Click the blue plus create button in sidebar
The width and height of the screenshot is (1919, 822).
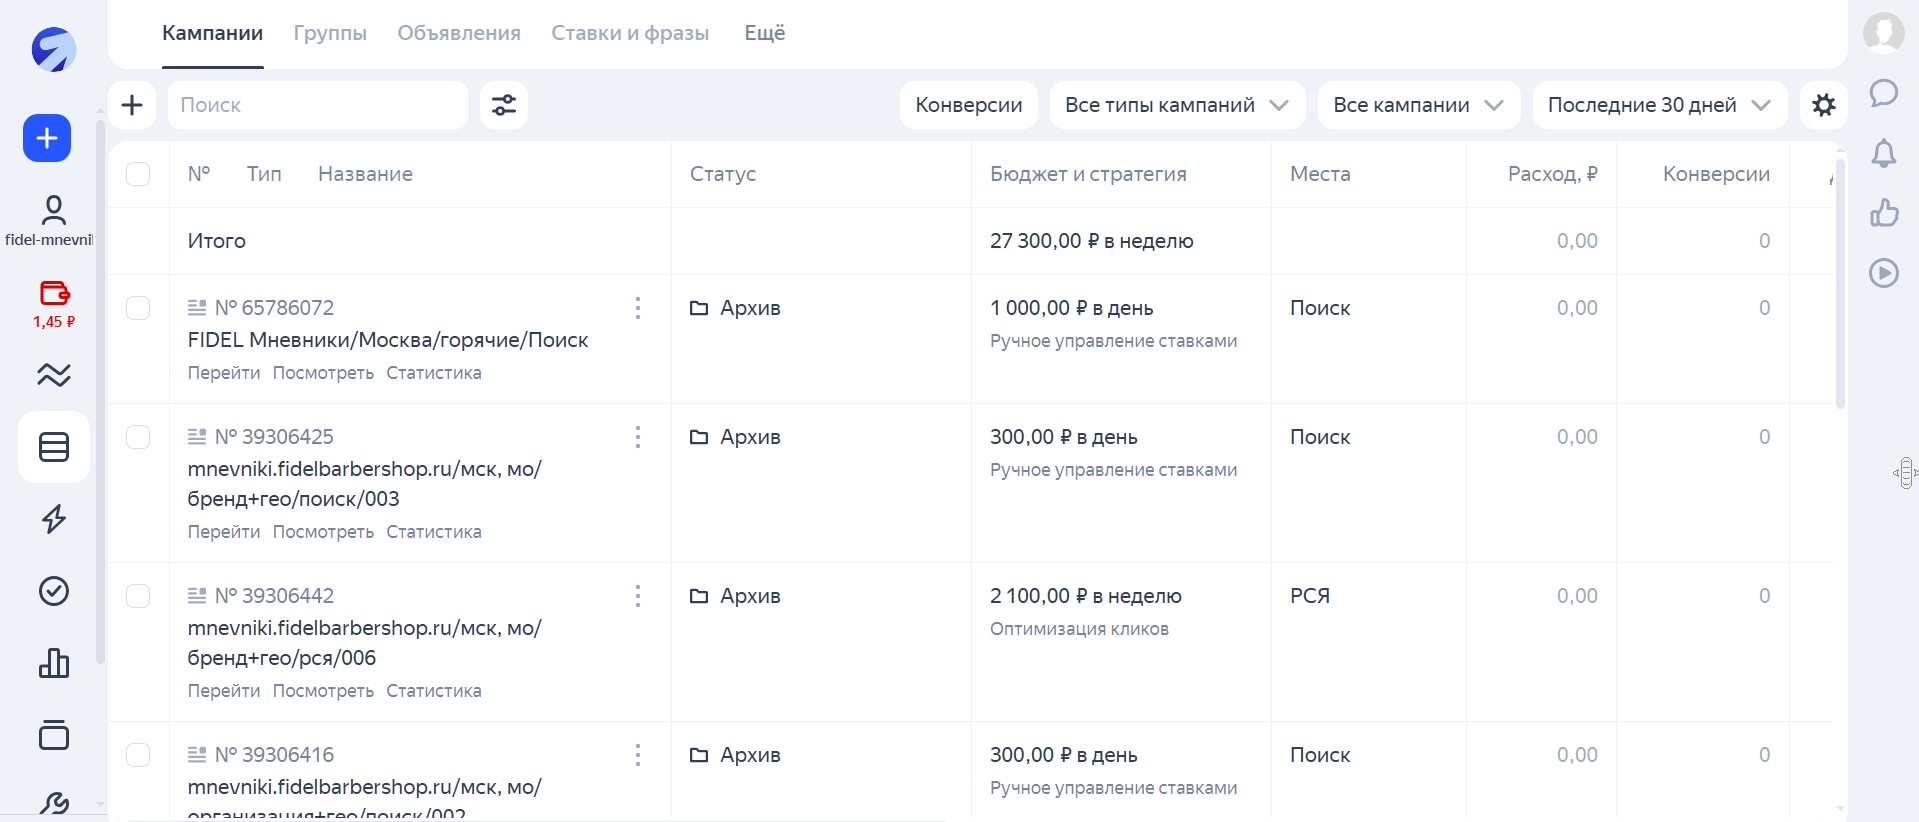point(47,138)
